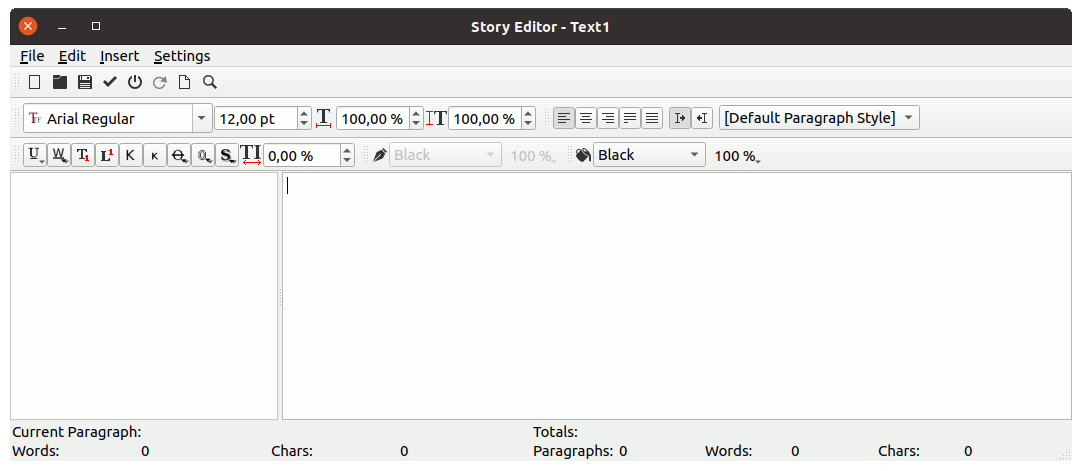Viewport: 1082px width, 471px height.
Task: Open the Insert menu
Action: [x=119, y=56]
